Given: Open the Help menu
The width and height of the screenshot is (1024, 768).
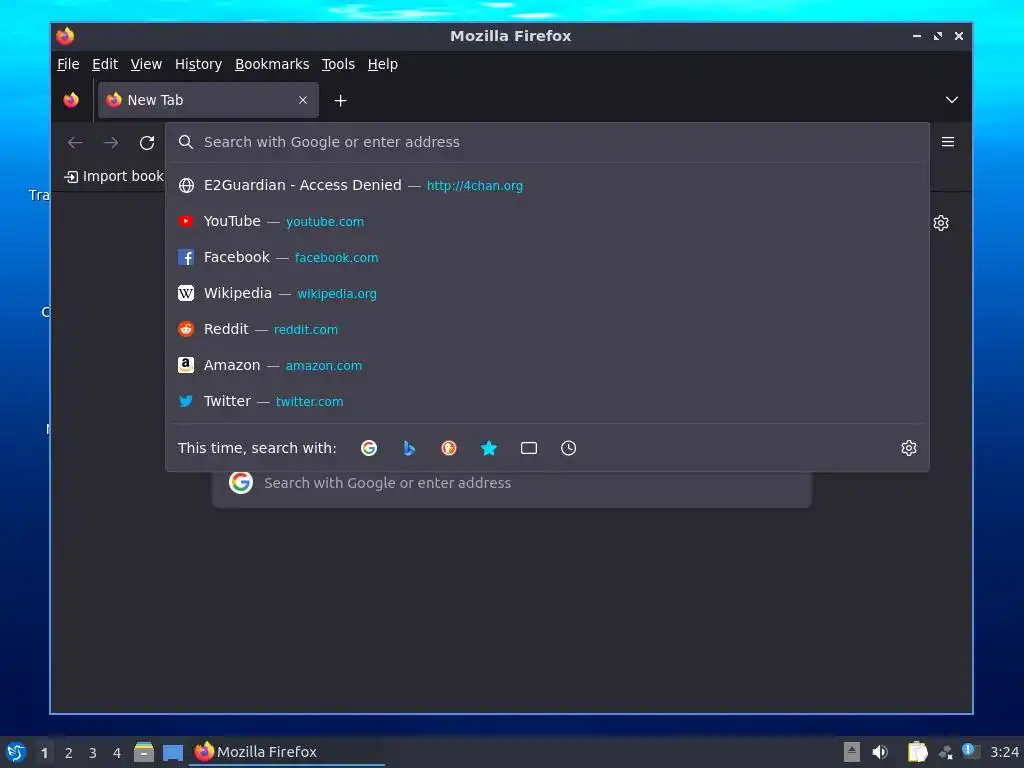Looking at the screenshot, I should point(383,64).
